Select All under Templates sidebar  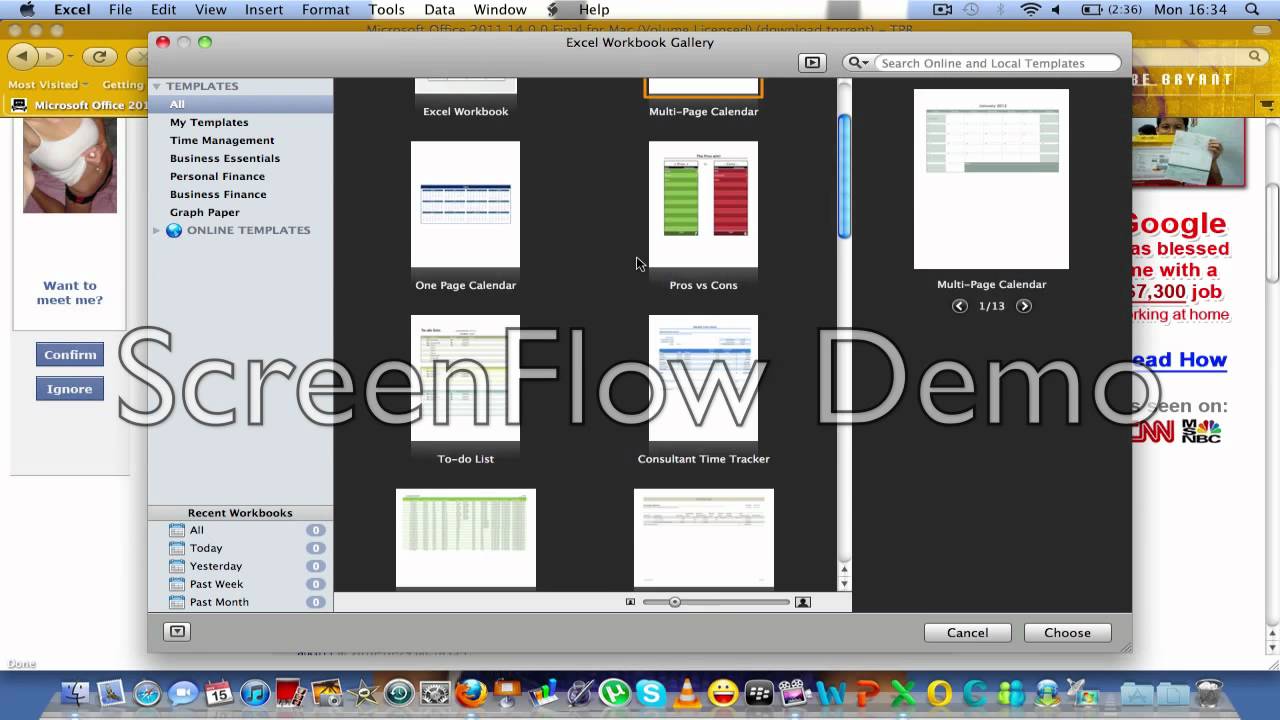click(x=177, y=104)
